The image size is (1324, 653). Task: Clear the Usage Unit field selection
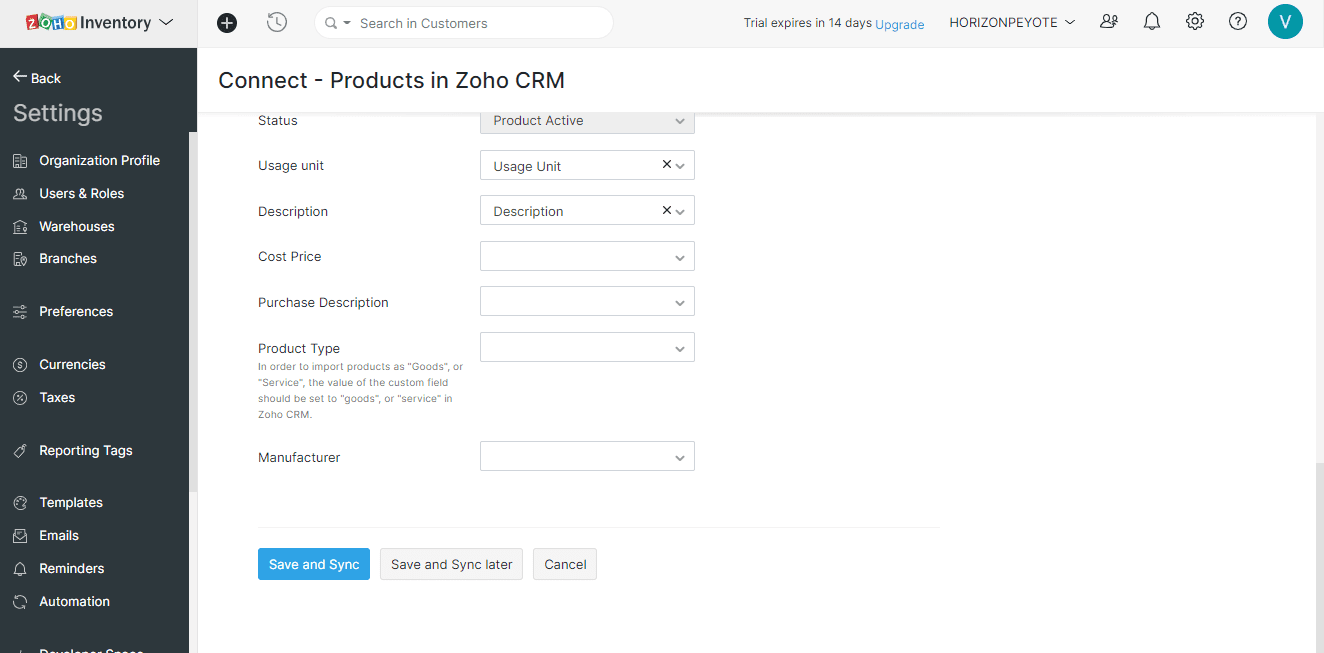tap(667, 165)
